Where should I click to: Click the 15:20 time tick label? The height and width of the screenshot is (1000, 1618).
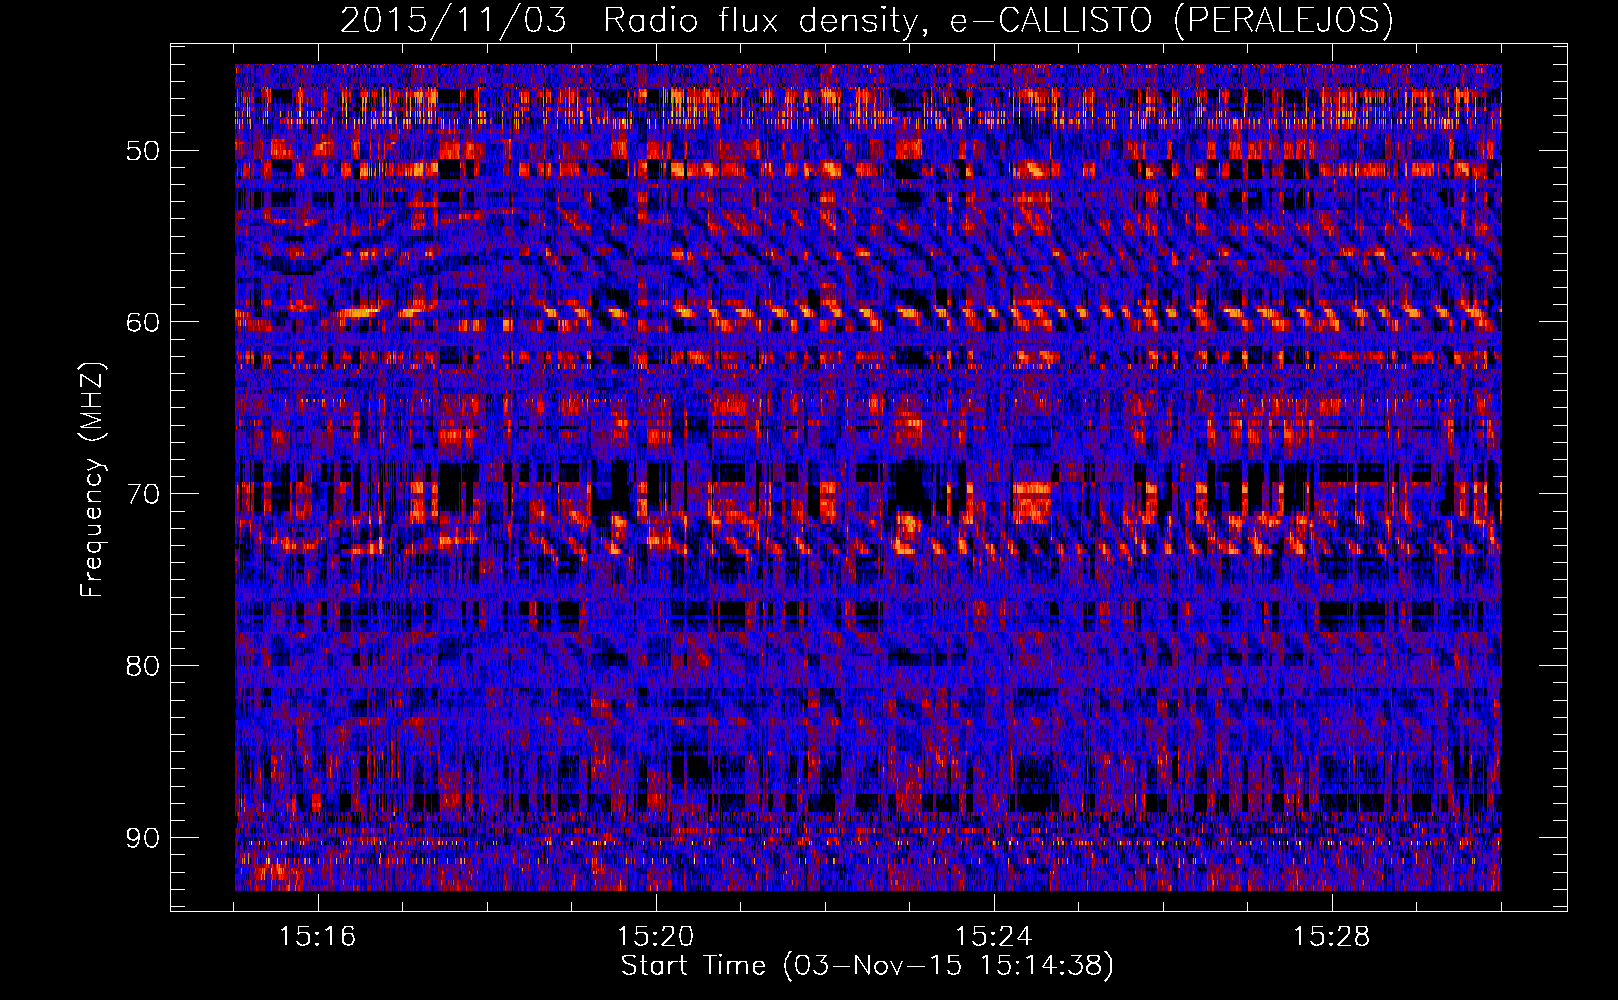pos(655,937)
